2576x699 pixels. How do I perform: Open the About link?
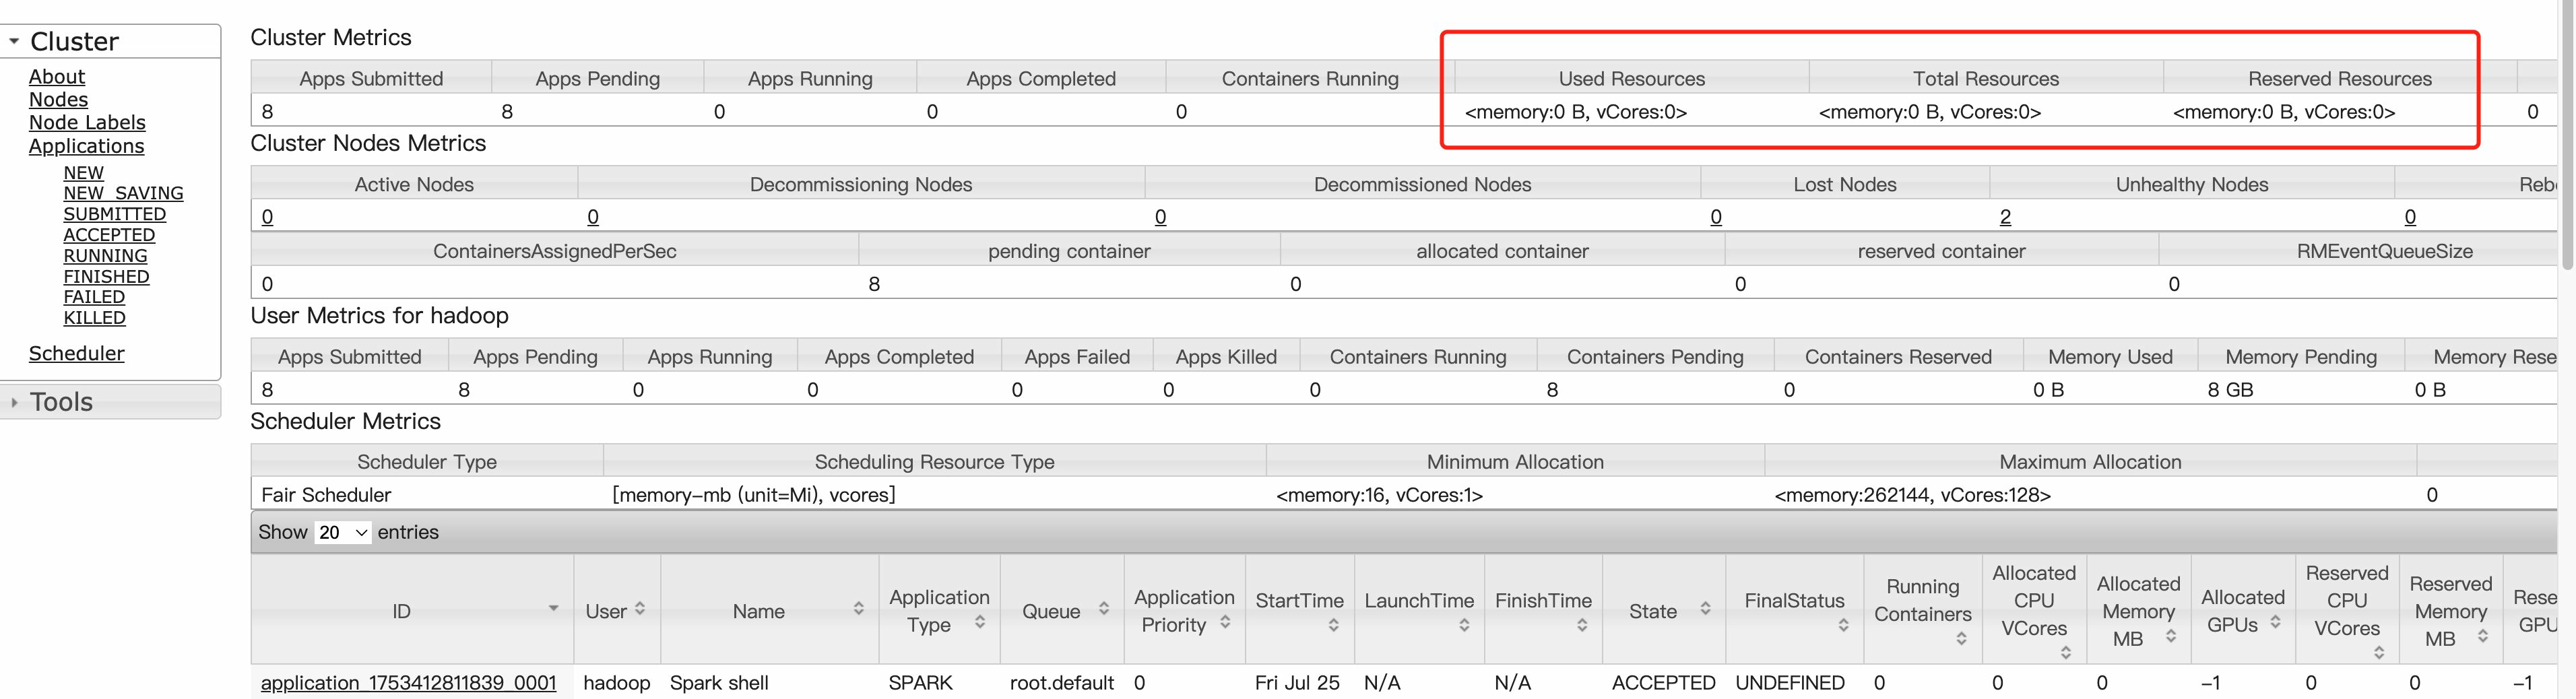[57, 77]
